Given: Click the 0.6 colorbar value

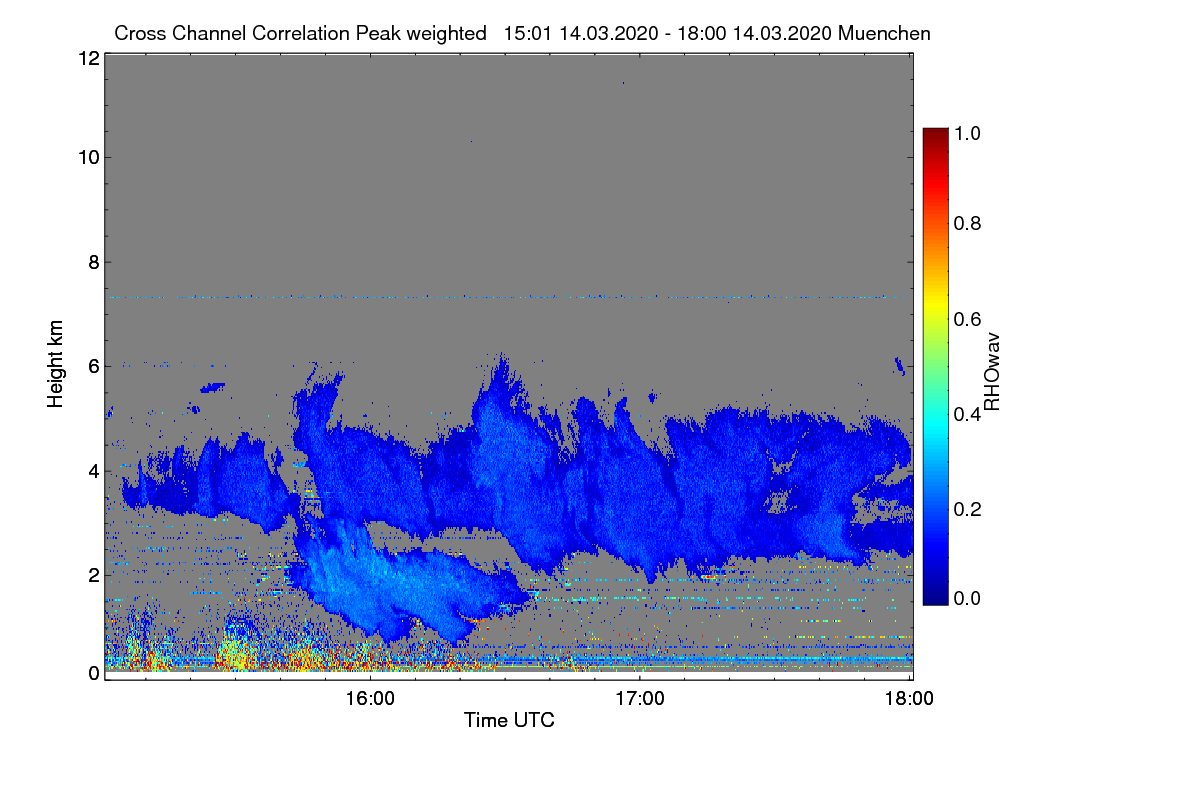Looking at the screenshot, I should tap(967, 318).
